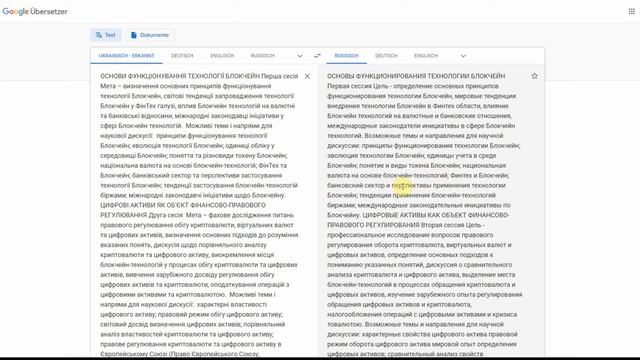Select Russisch as source language
This screenshot has height=360, width=640.
point(262,56)
